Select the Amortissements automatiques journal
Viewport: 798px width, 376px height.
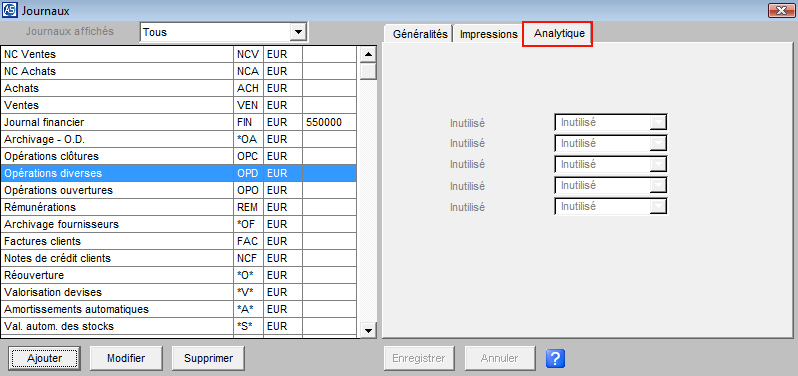pos(179,309)
